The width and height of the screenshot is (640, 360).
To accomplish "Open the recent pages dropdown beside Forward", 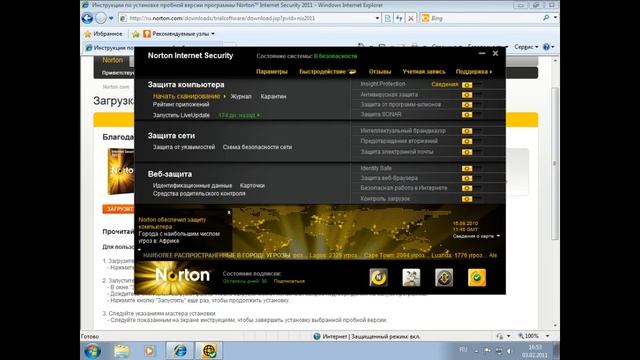I will pos(111,18).
